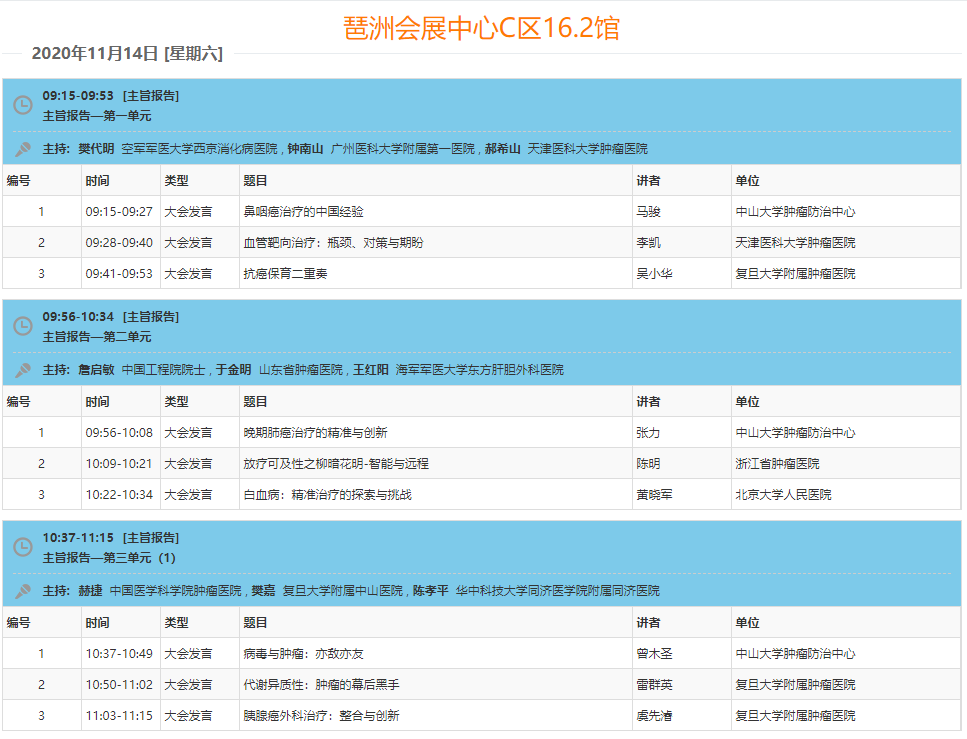Click the date heading 2020年11月14日 [星期六]
This screenshot has width=967, height=739.
[x=127, y=54]
